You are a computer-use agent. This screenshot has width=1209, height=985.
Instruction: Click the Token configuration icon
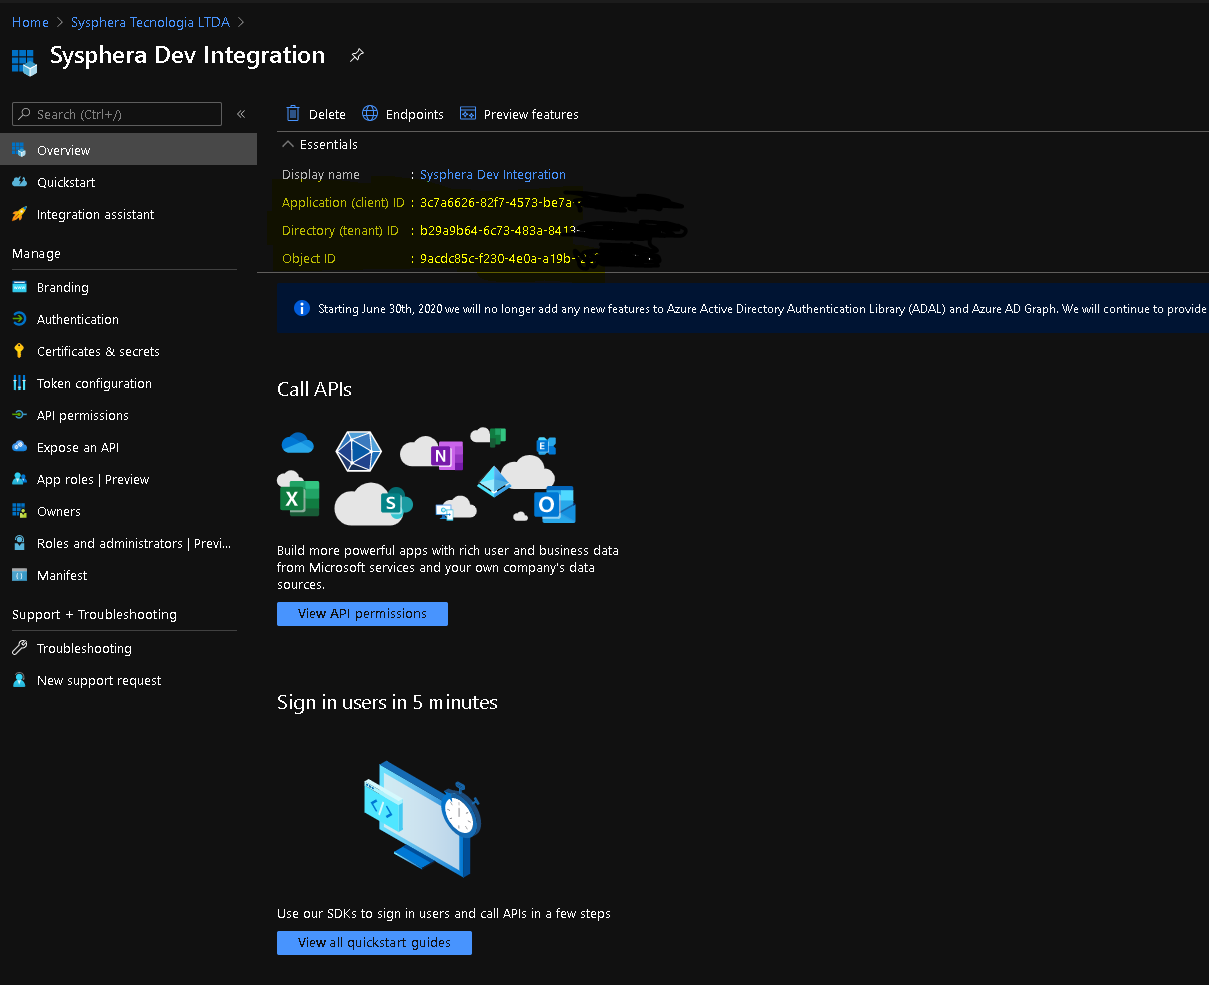(x=19, y=383)
